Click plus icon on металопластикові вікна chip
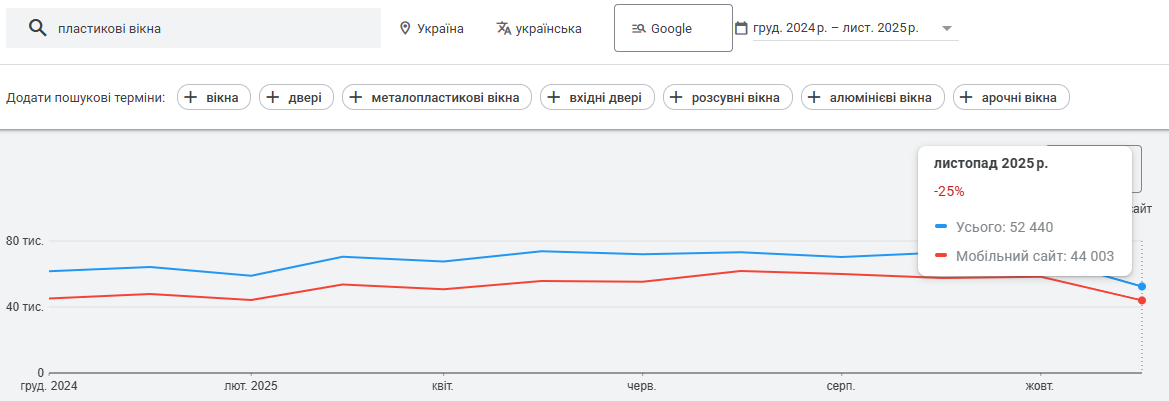This screenshot has height=401, width=1169. pos(356,97)
